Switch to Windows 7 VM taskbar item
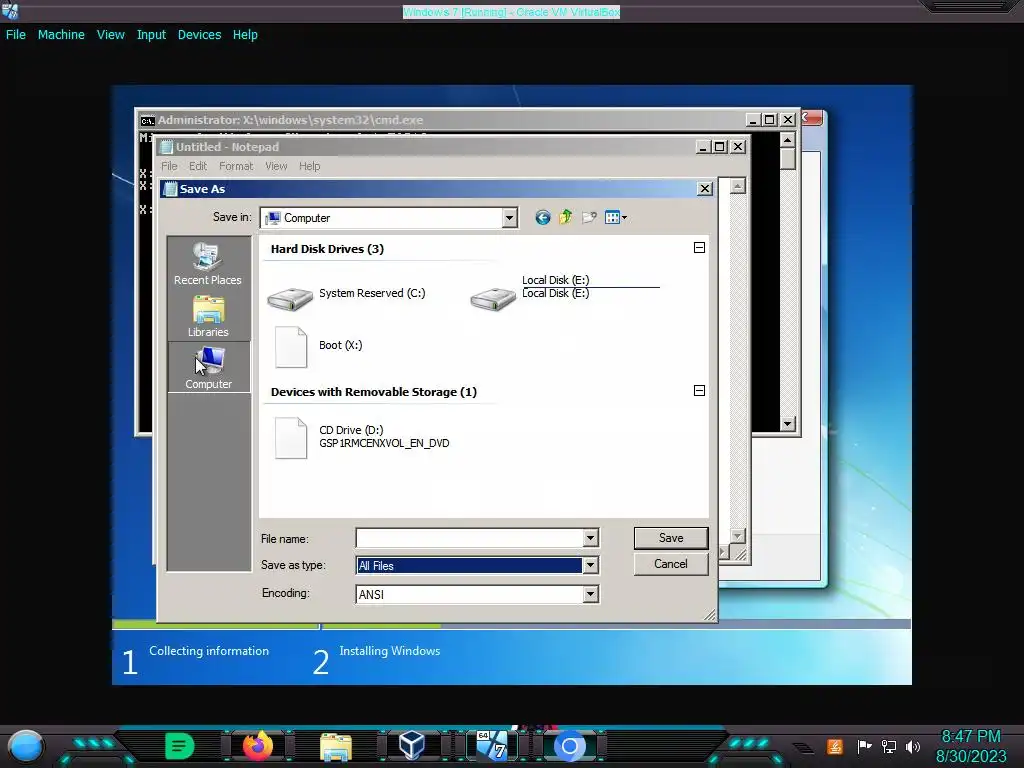The width and height of the screenshot is (1024, 768). [x=492, y=746]
